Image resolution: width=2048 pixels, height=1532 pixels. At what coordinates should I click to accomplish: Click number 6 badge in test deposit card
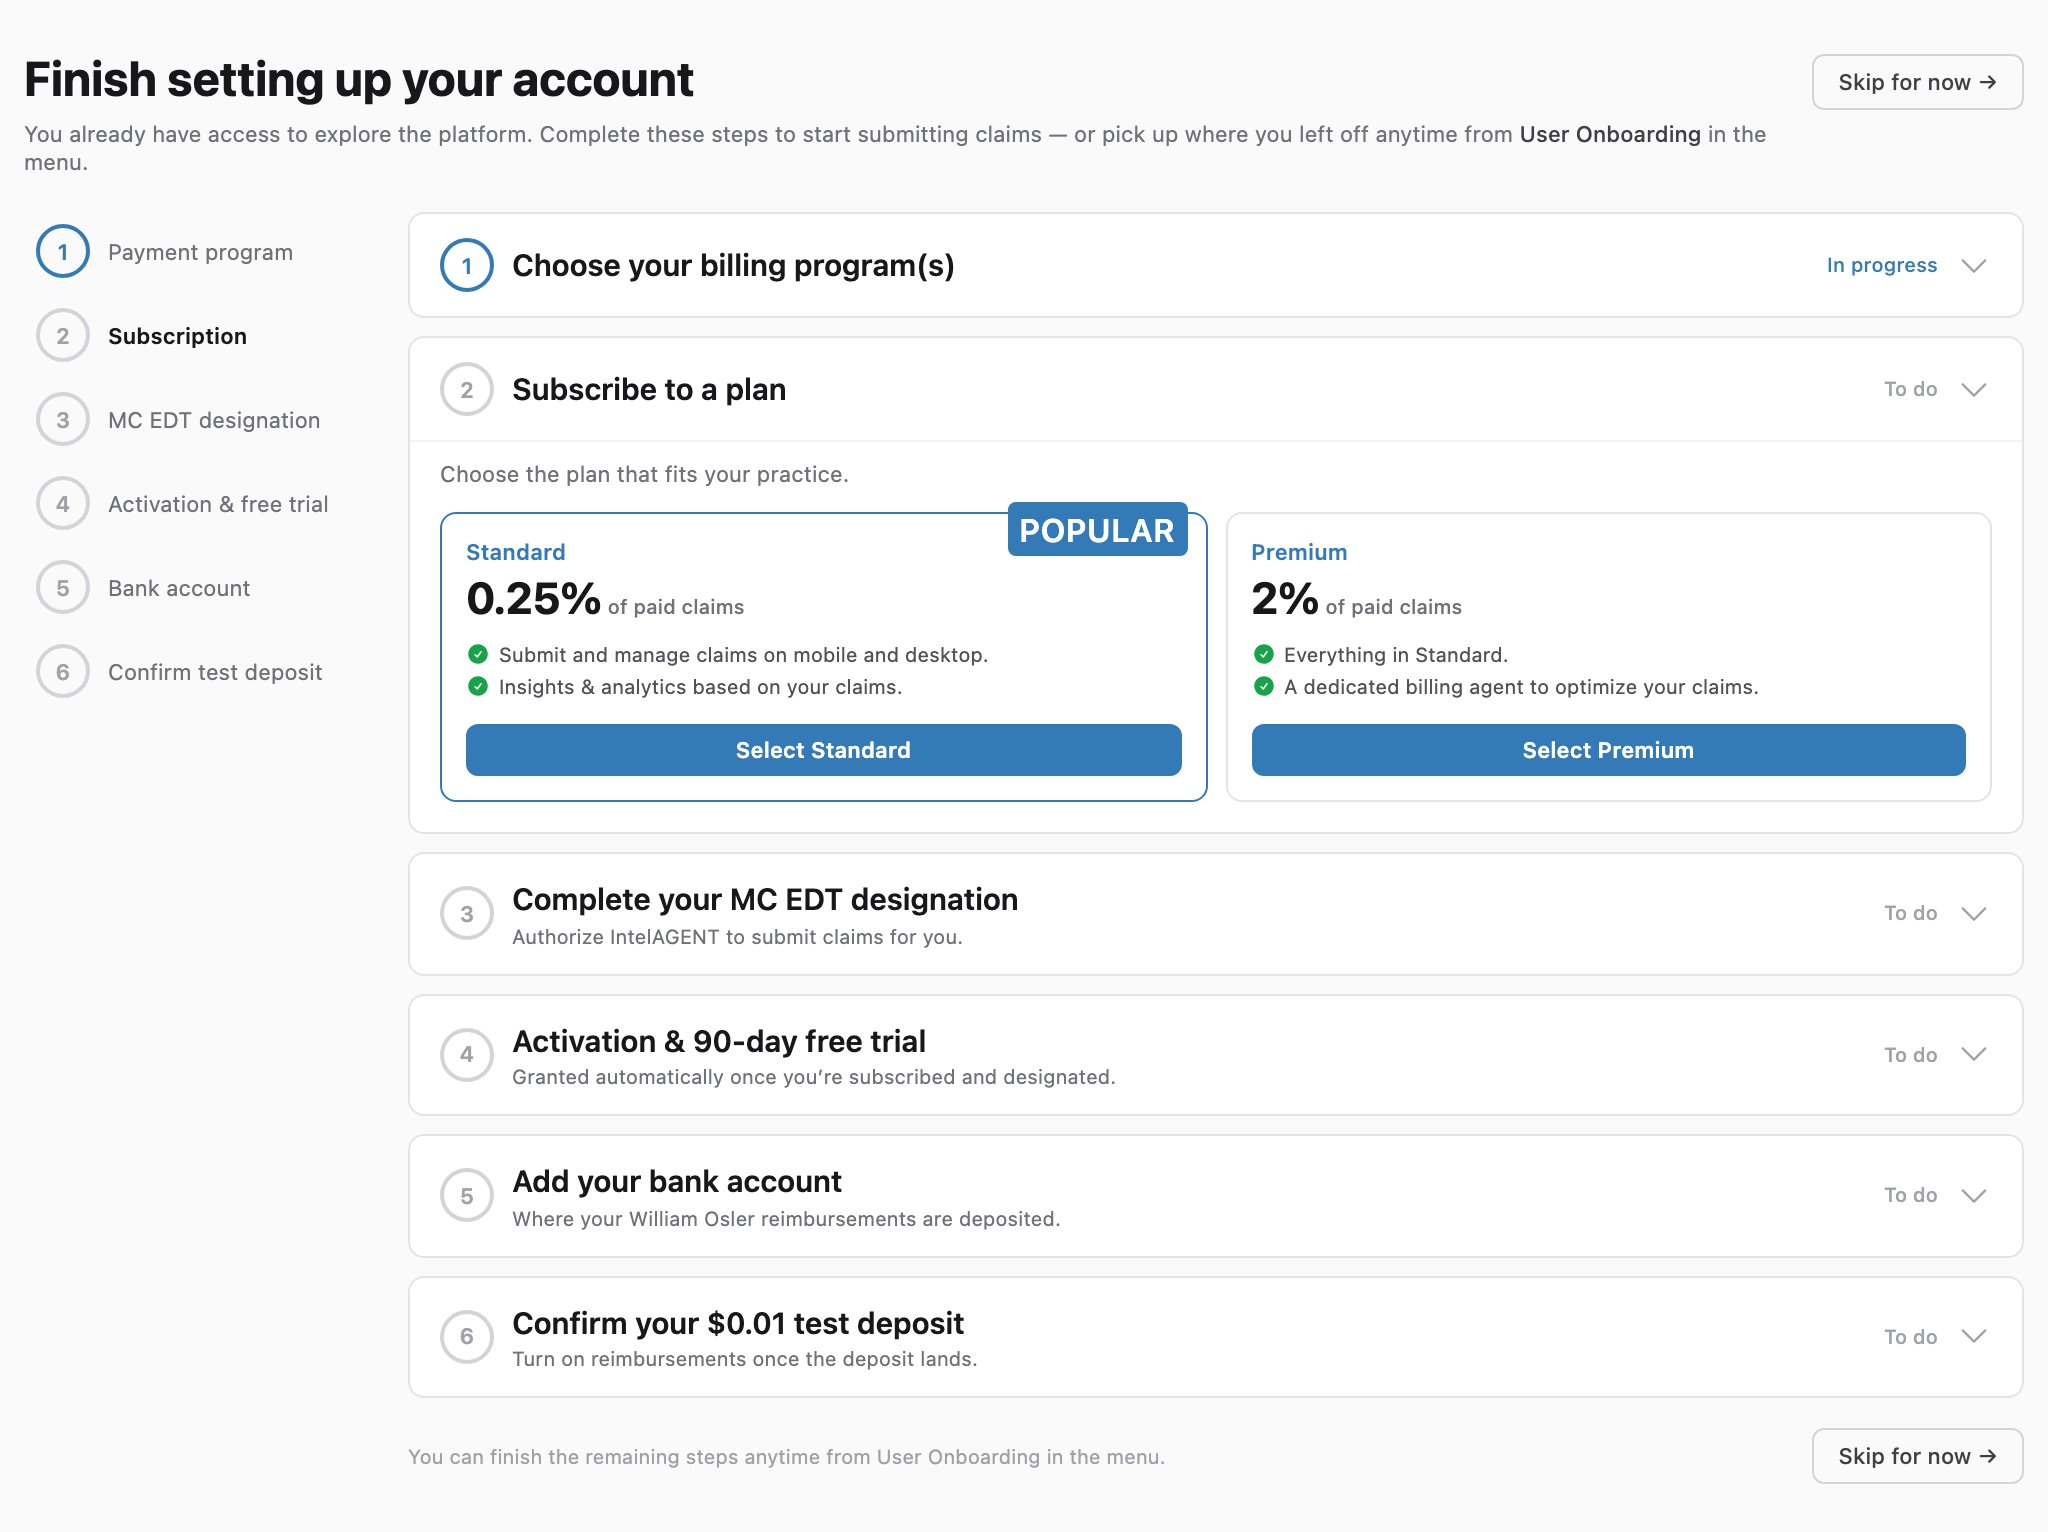pyautogui.click(x=467, y=1337)
